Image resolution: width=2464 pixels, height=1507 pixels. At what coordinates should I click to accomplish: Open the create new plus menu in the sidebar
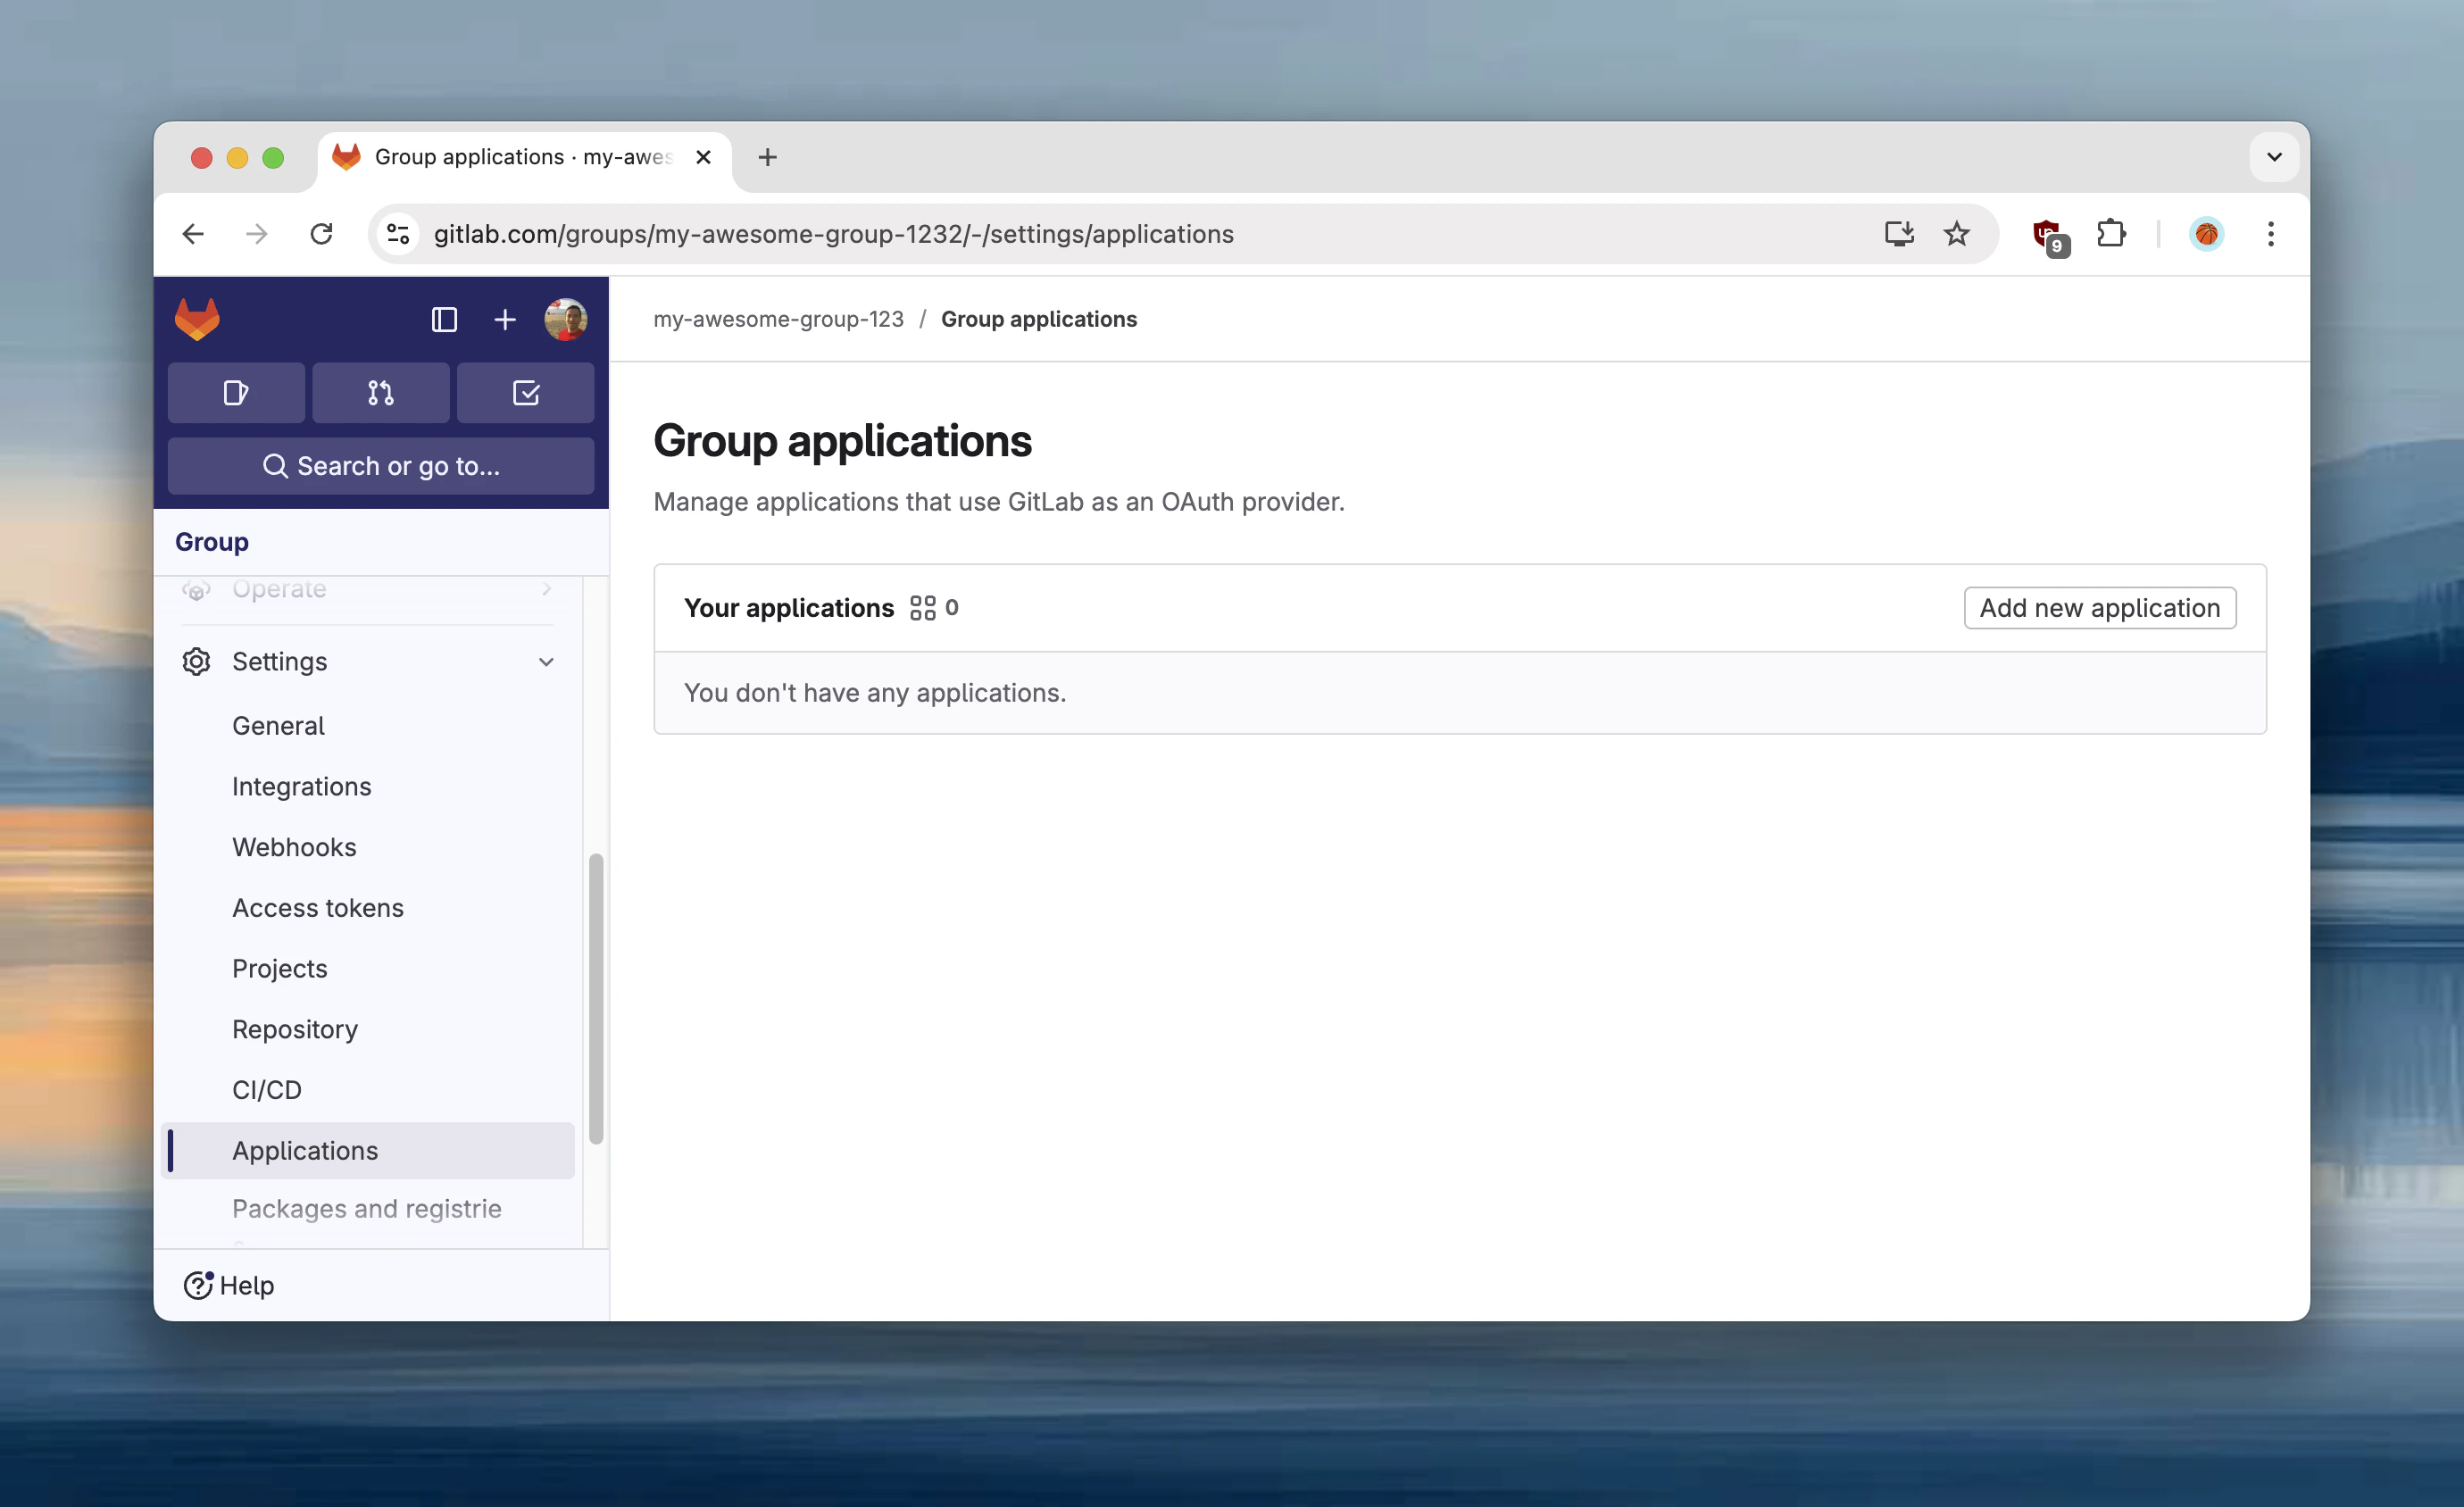[505, 319]
